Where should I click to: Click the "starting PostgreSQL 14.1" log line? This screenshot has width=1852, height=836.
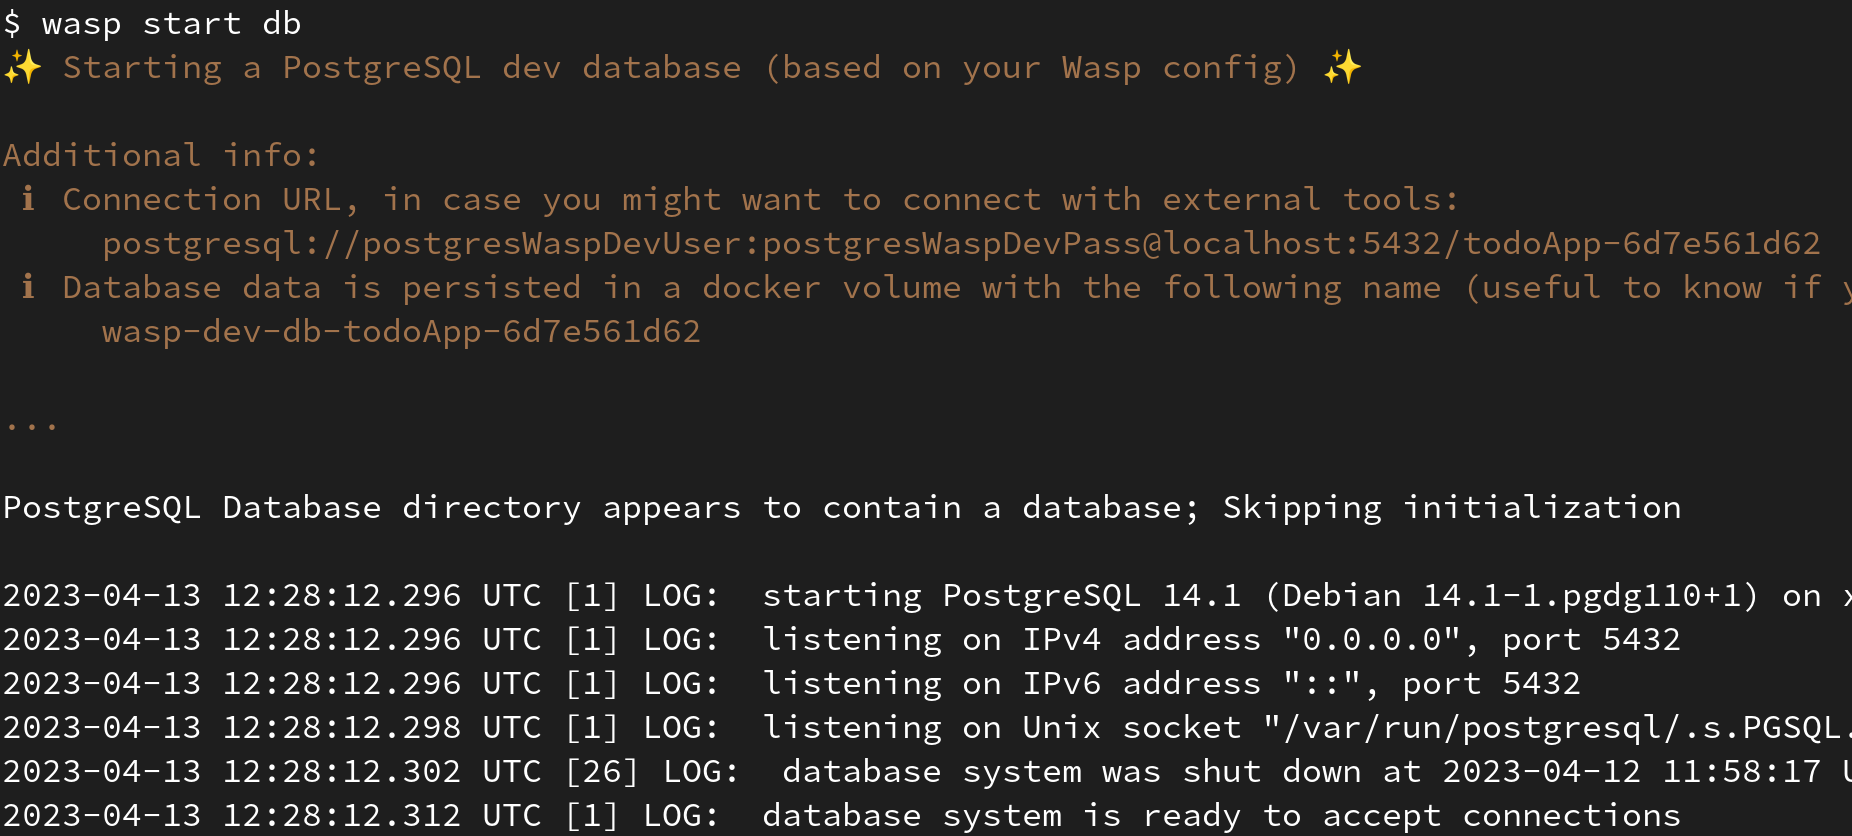[1000, 595]
